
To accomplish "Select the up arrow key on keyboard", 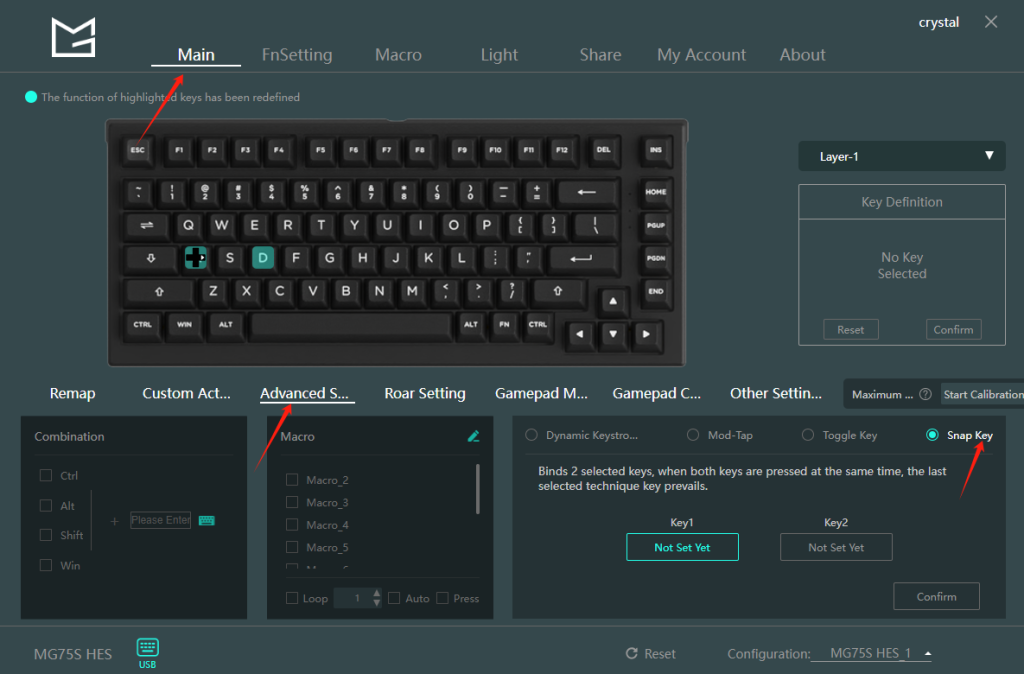I will tap(613, 301).
